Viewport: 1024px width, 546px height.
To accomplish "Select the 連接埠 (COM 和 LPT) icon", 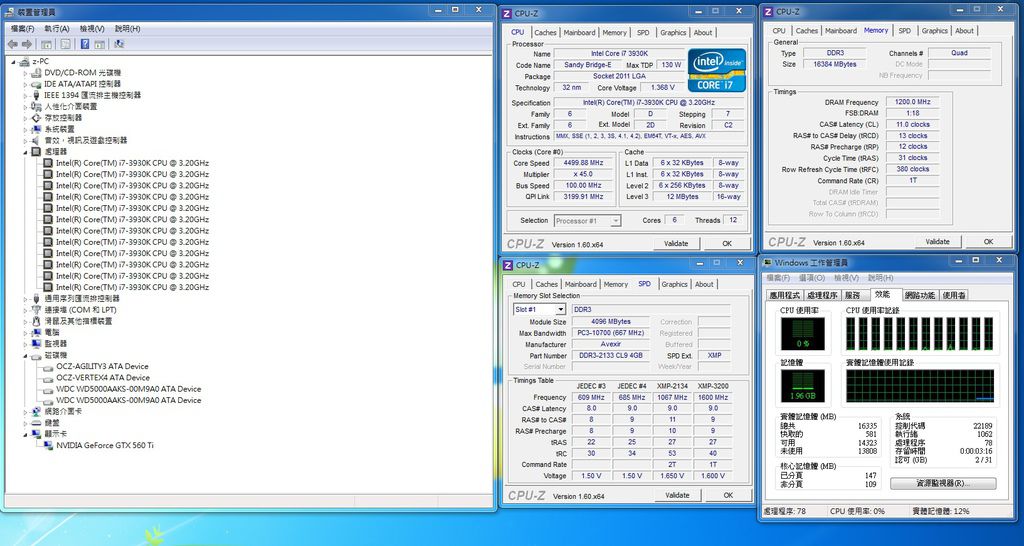I will tap(37, 310).
